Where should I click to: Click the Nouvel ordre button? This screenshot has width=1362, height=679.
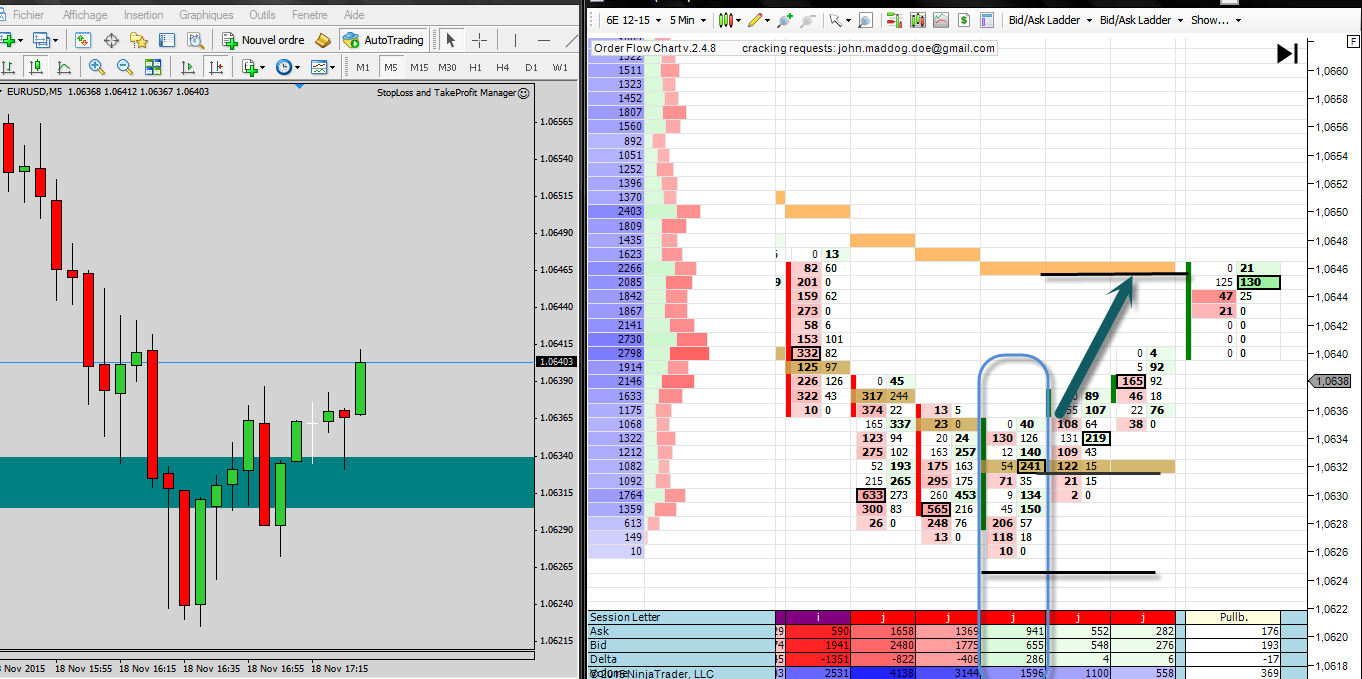pyautogui.click(x=263, y=40)
